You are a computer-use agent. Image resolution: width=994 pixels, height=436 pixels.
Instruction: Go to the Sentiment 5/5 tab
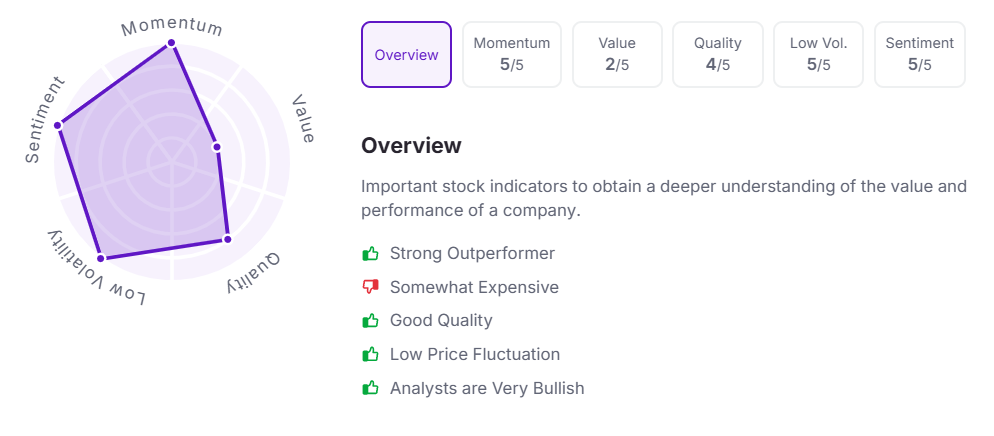coord(920,55)
